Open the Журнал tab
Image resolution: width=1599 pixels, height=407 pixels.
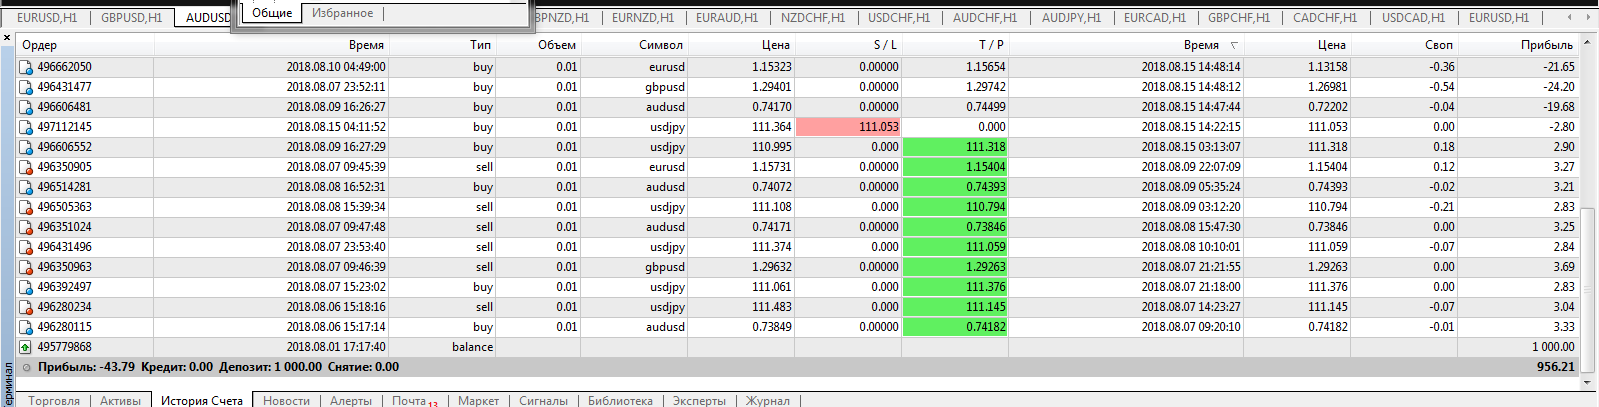click(768, 400)
